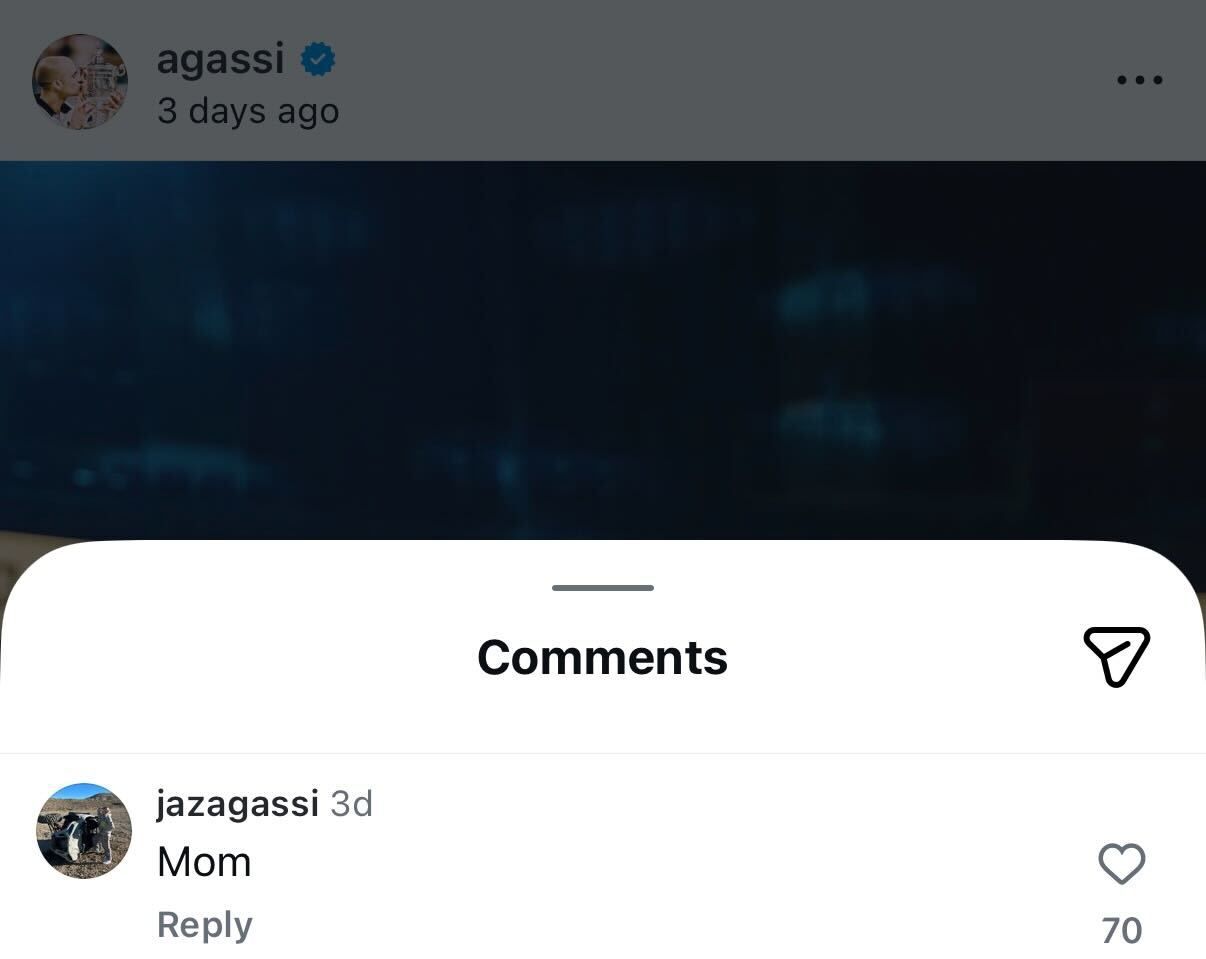This screenshot has height=959, width=1206.
Task: Like jazagassi's comment with the heart icon
Action: (x=1122, y=864)
